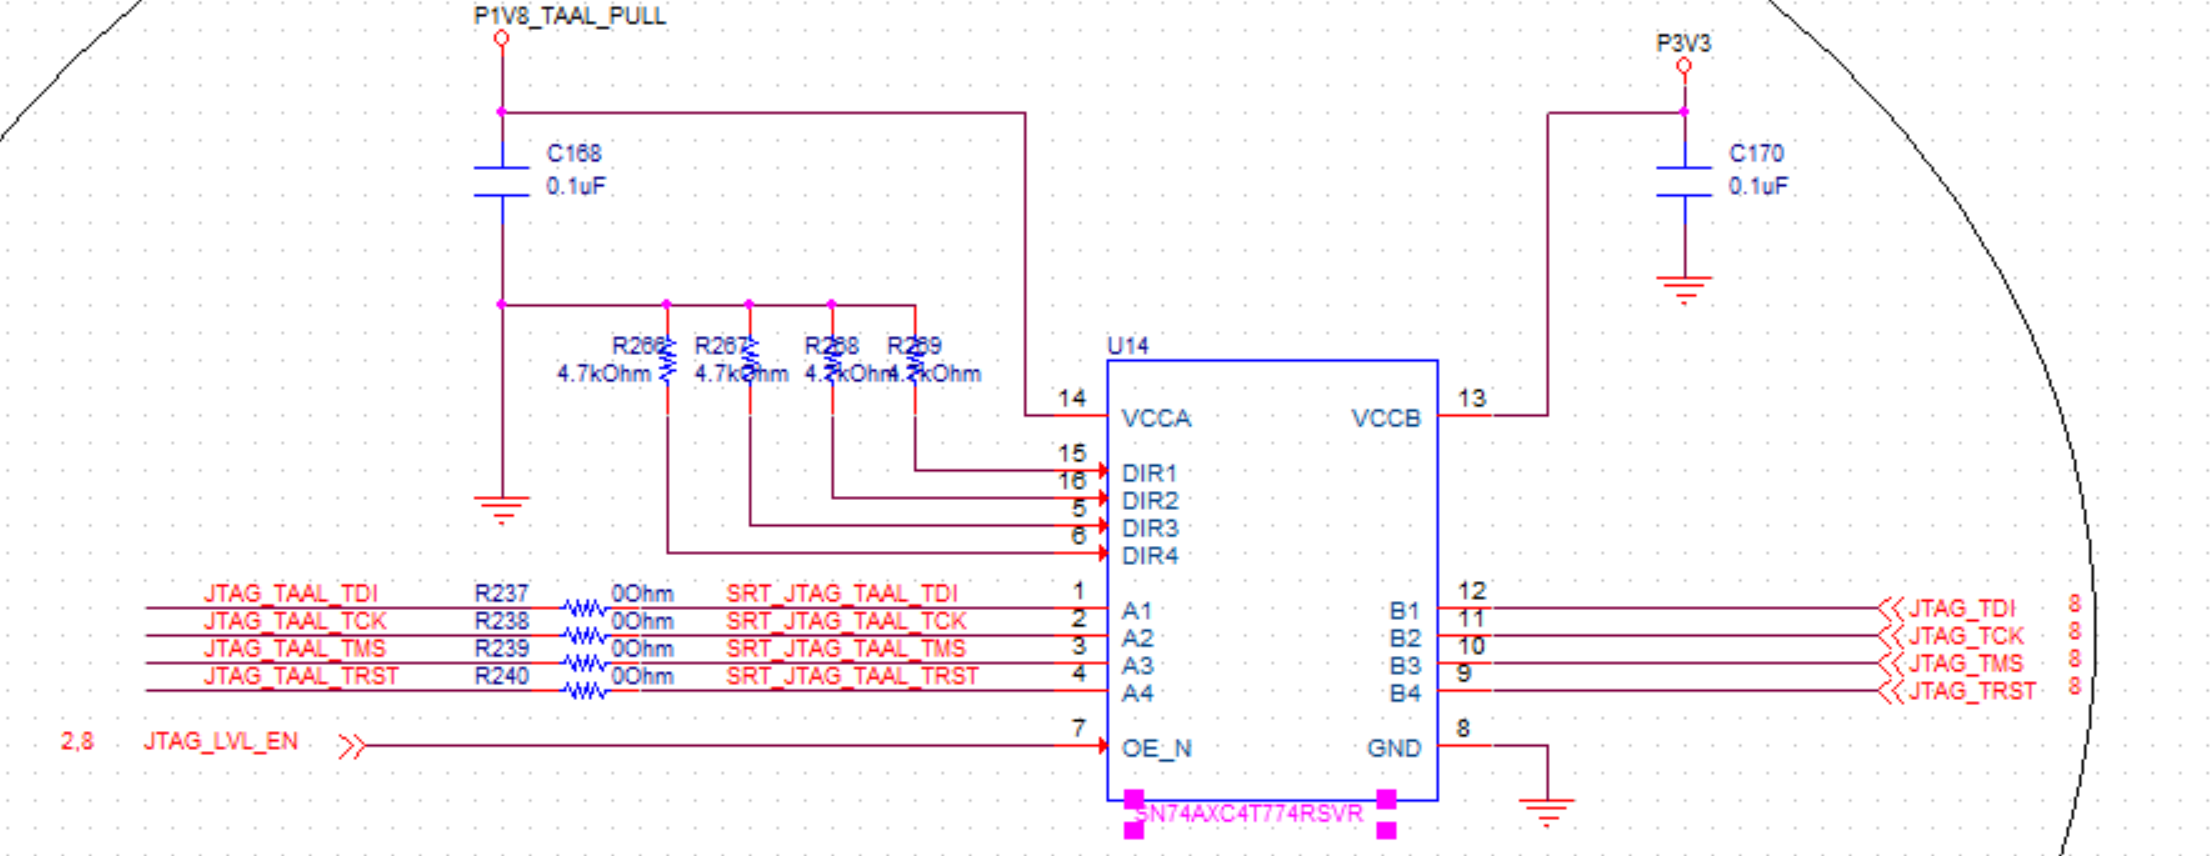Select the JTAG_TAAL_TCK net label

(x=295, y=621)
